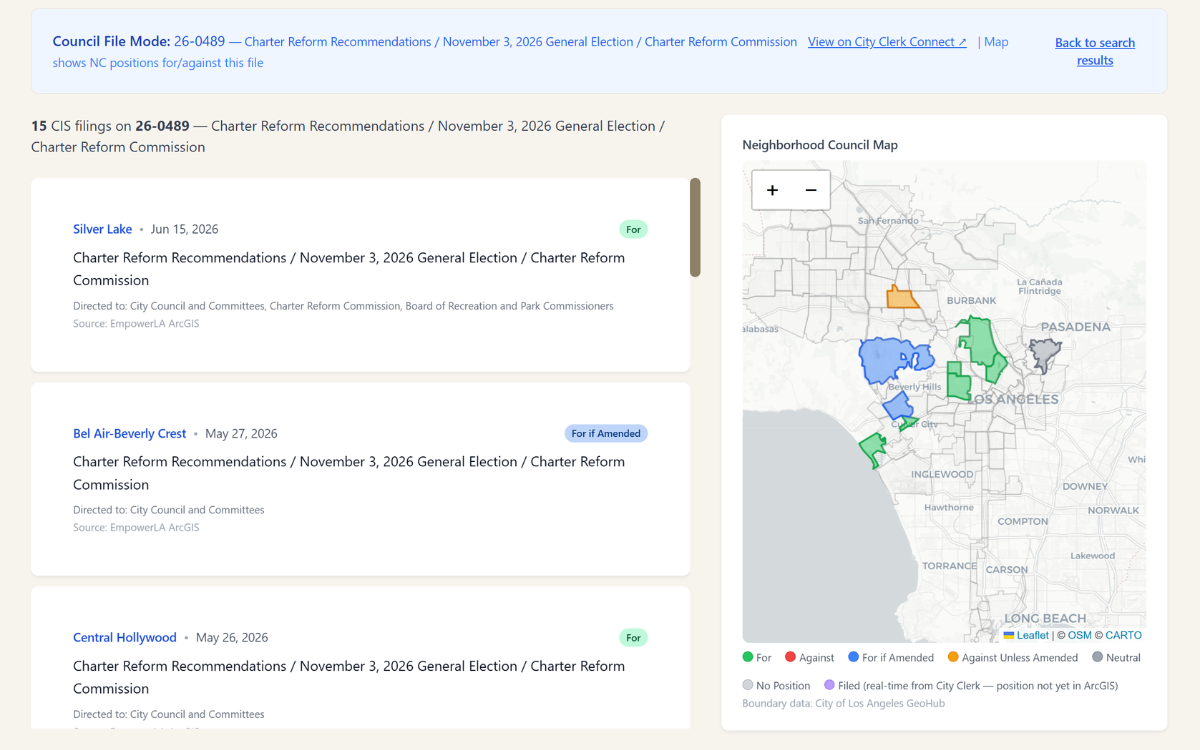Click the For badge on Silver Lake filing

[633, 229]
